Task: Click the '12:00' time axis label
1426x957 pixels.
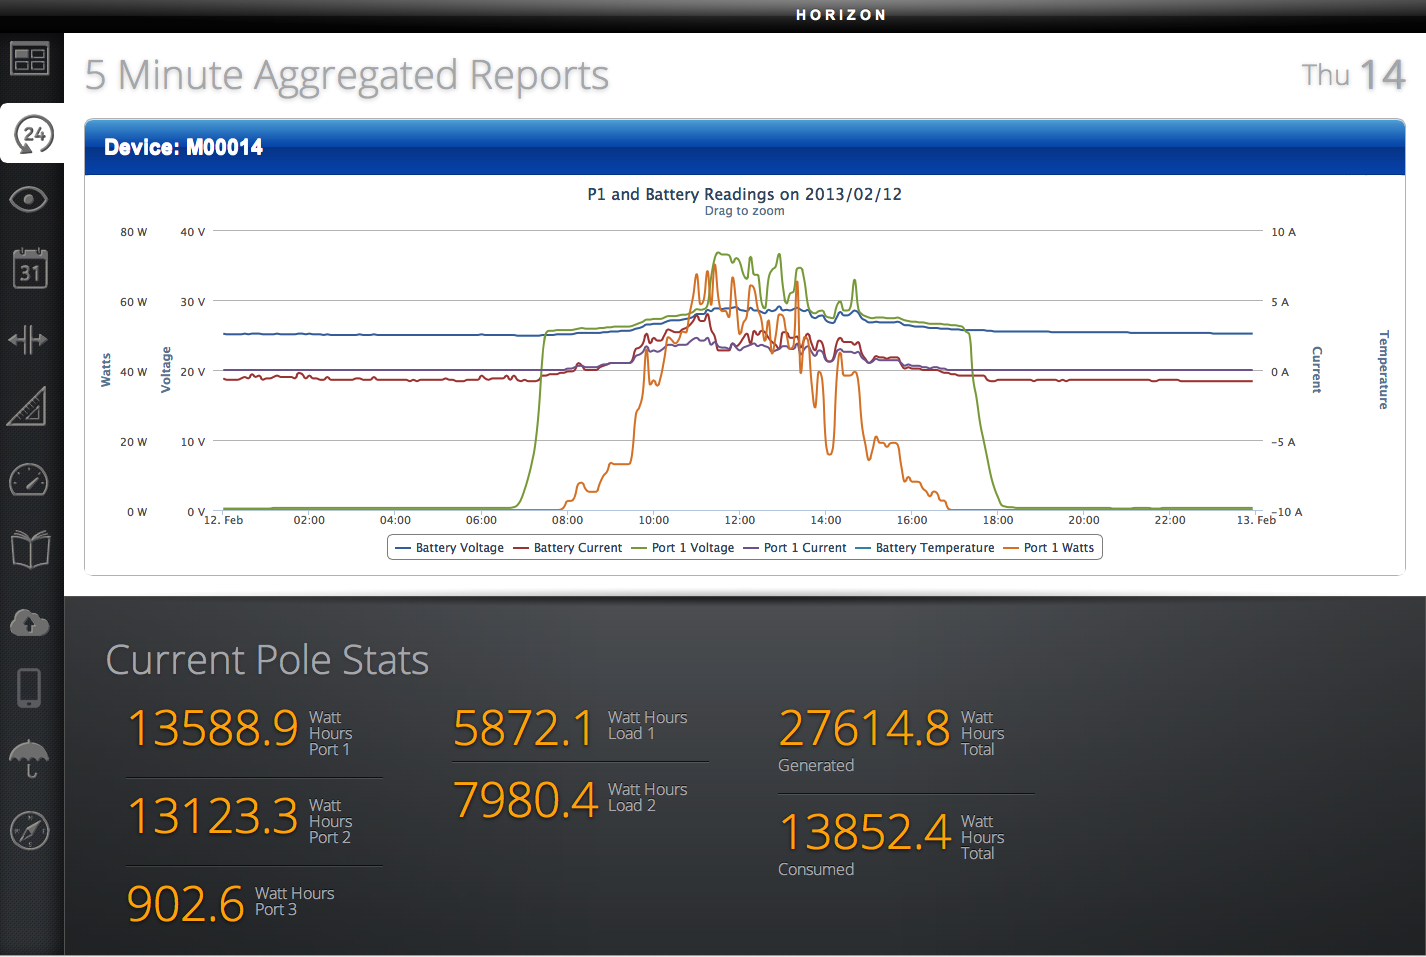Action: 740,520
